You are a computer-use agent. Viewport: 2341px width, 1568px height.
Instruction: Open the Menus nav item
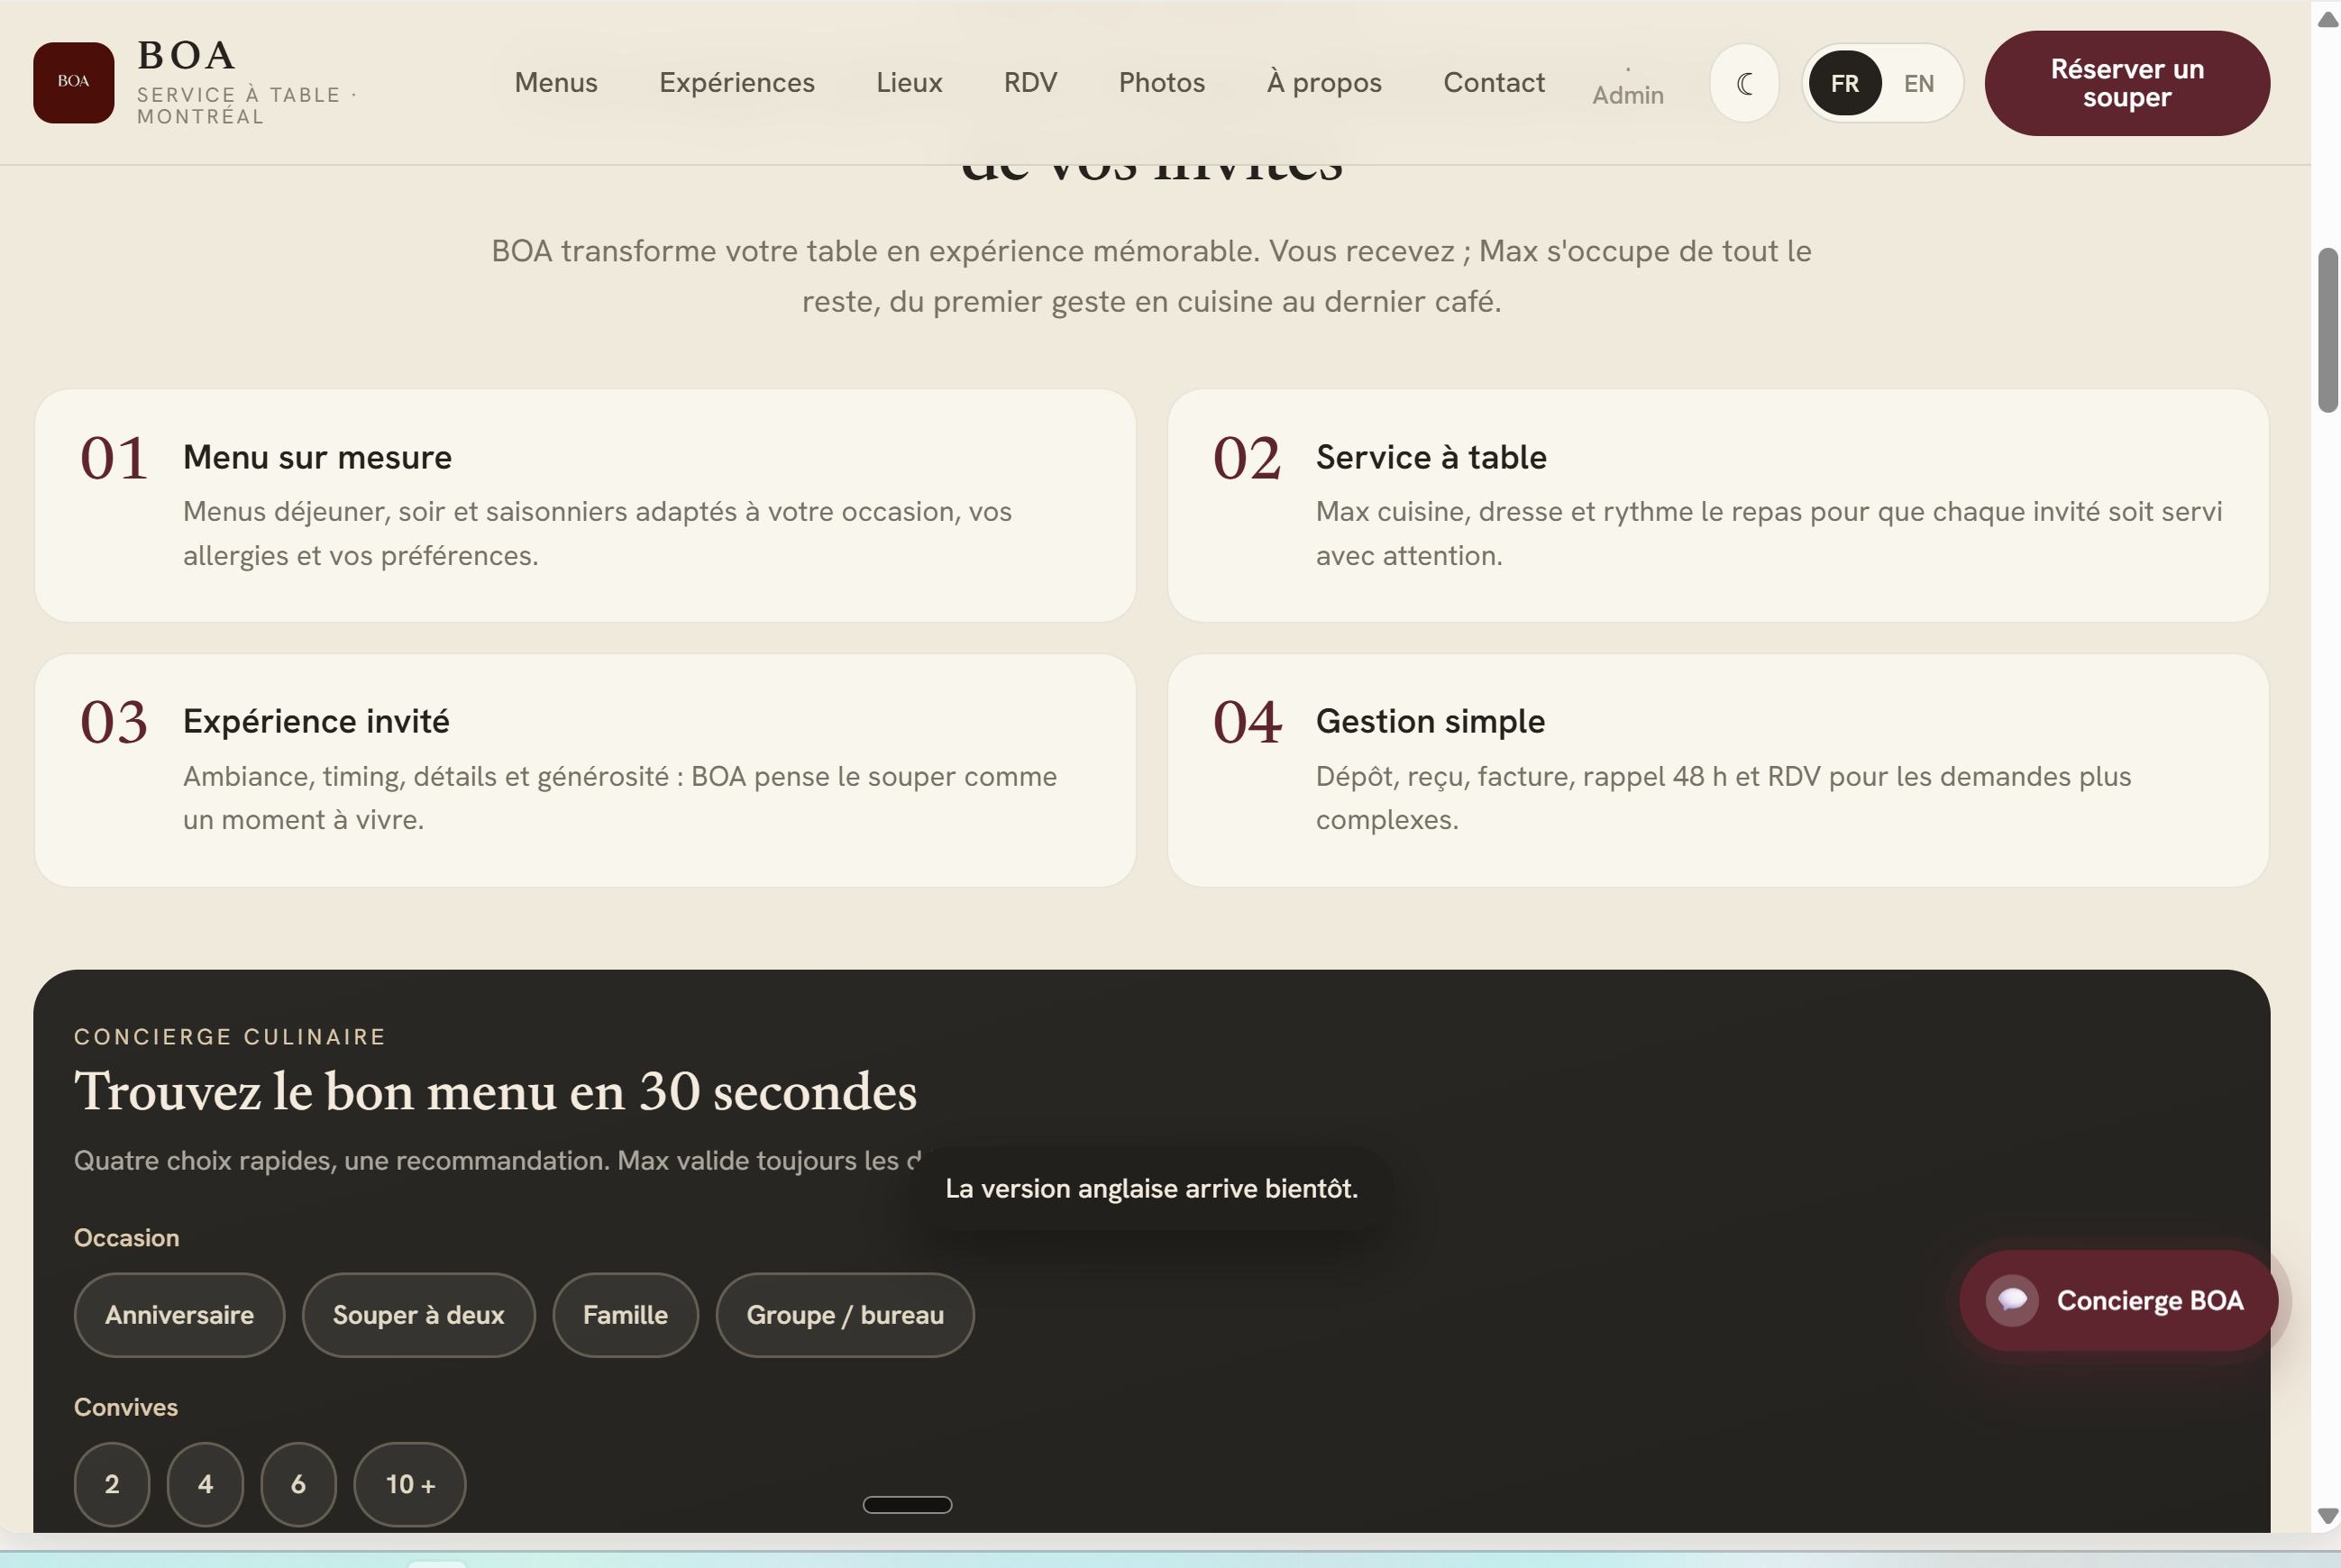pyautogui.click(x=556, y=82)
